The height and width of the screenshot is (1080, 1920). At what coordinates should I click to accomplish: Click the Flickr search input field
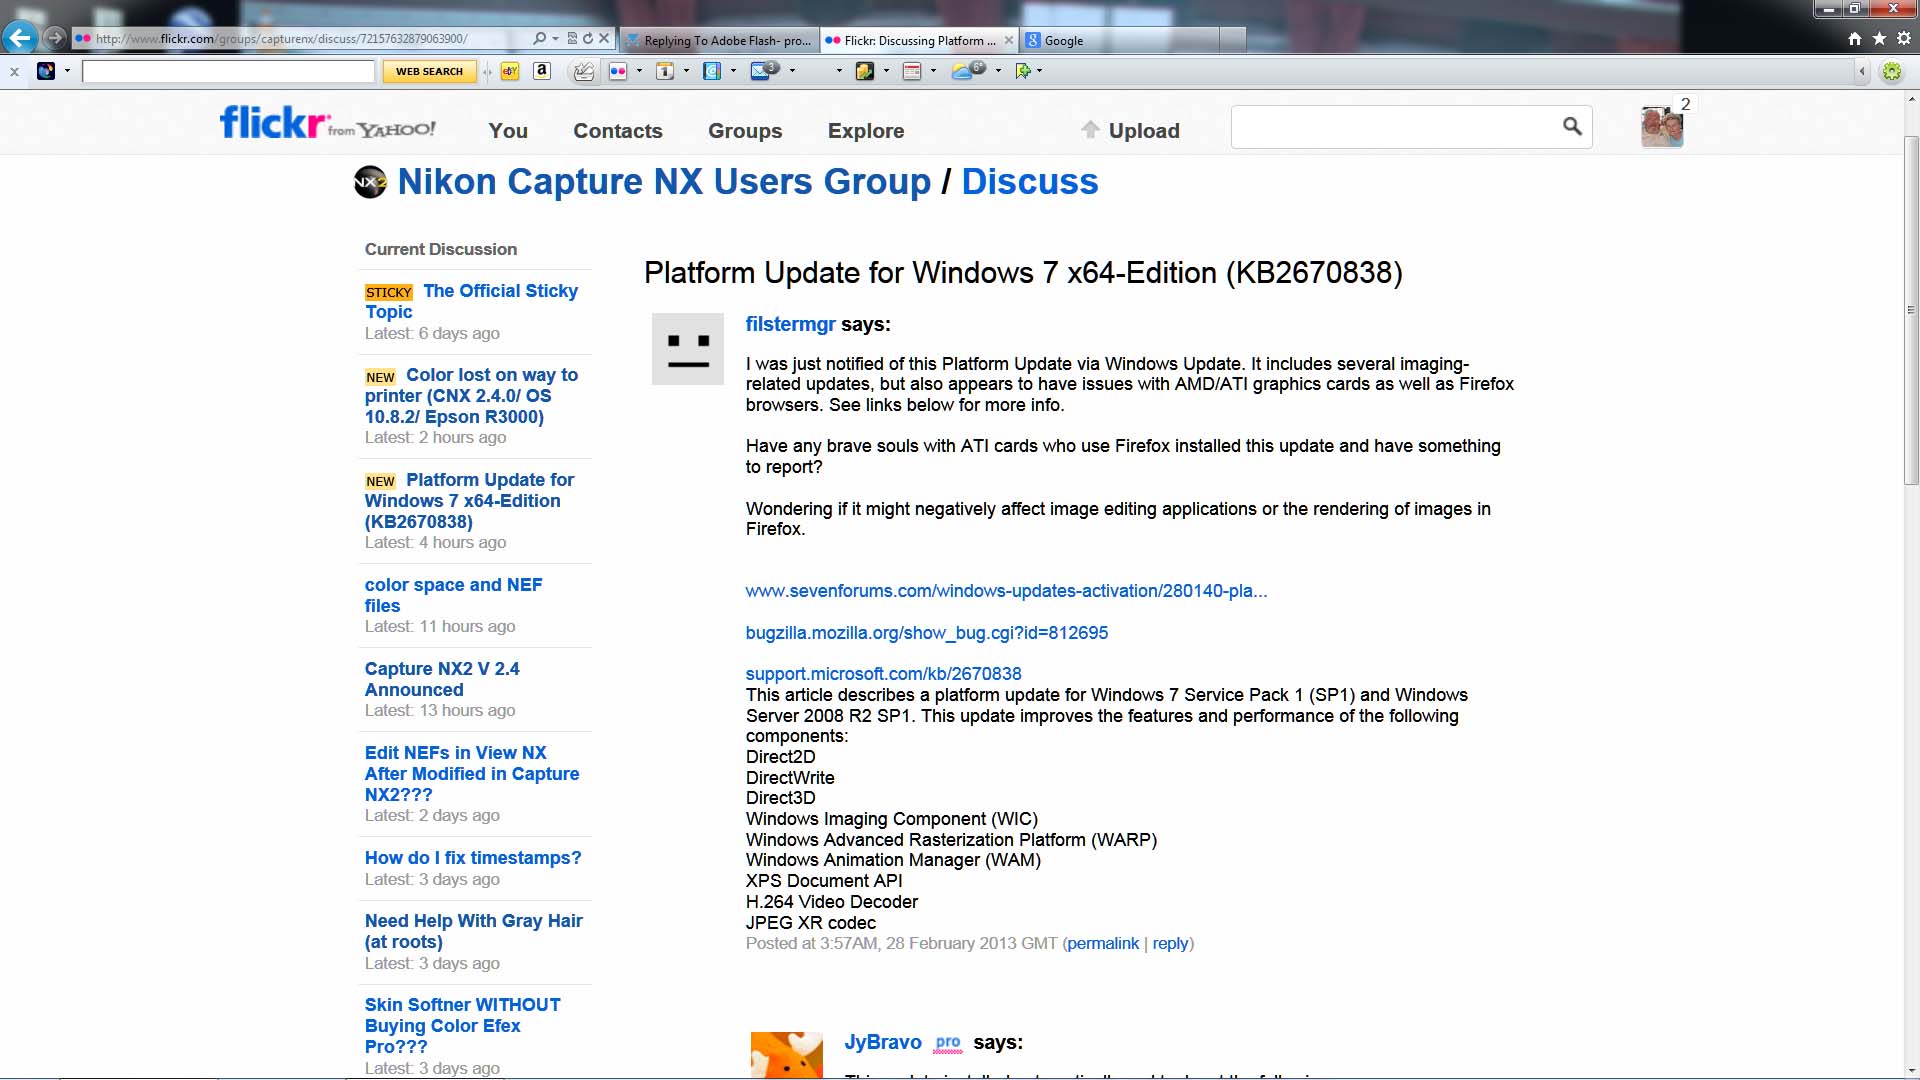point(1395,128)
